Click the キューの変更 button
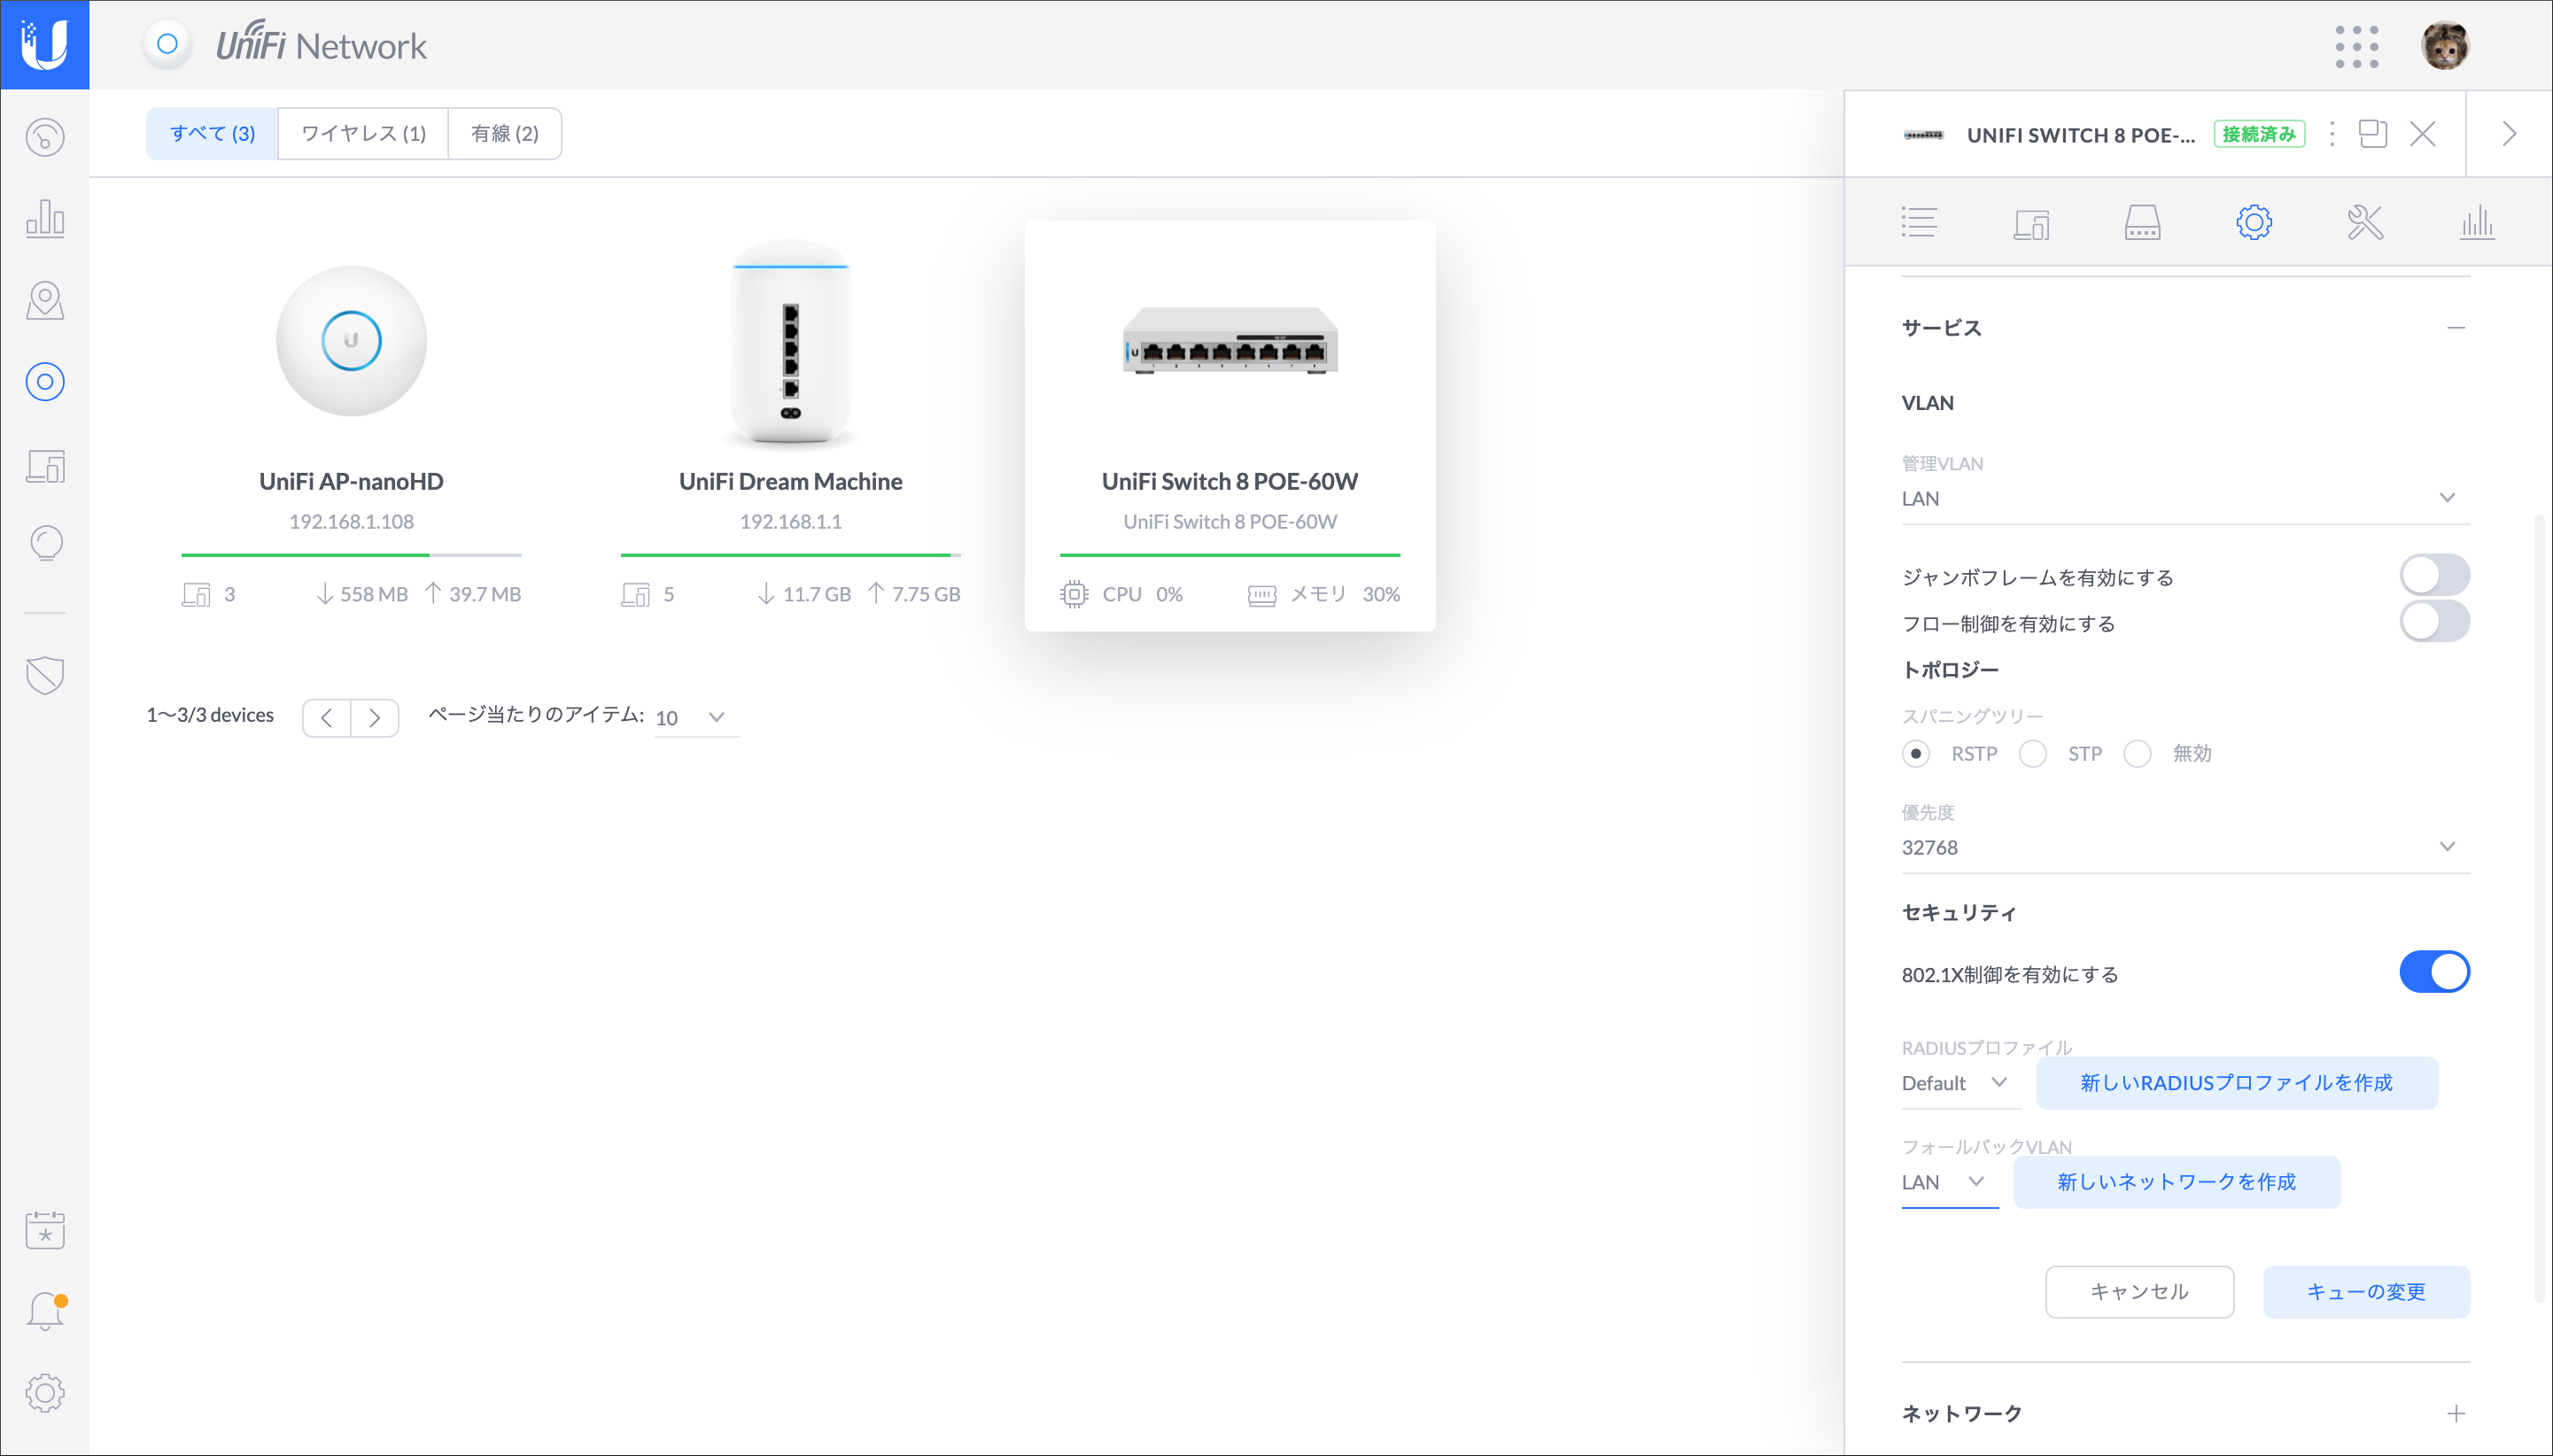 click(x=2366, y=1292)
